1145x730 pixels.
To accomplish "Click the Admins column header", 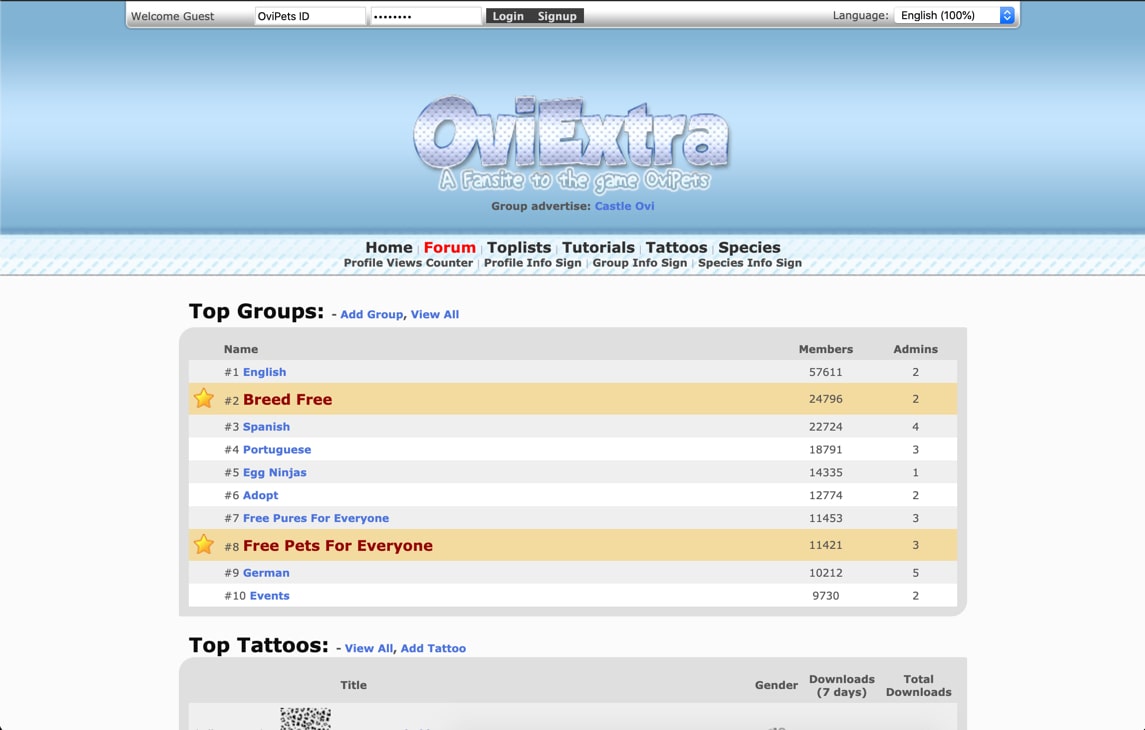I will pos(915,349).
